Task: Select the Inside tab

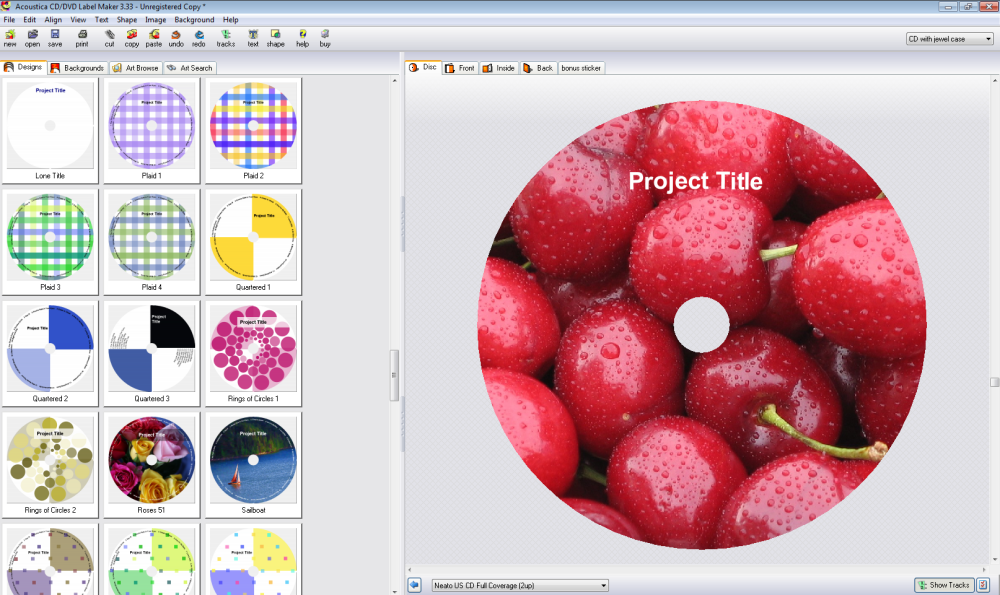Action: coord(499,68)
